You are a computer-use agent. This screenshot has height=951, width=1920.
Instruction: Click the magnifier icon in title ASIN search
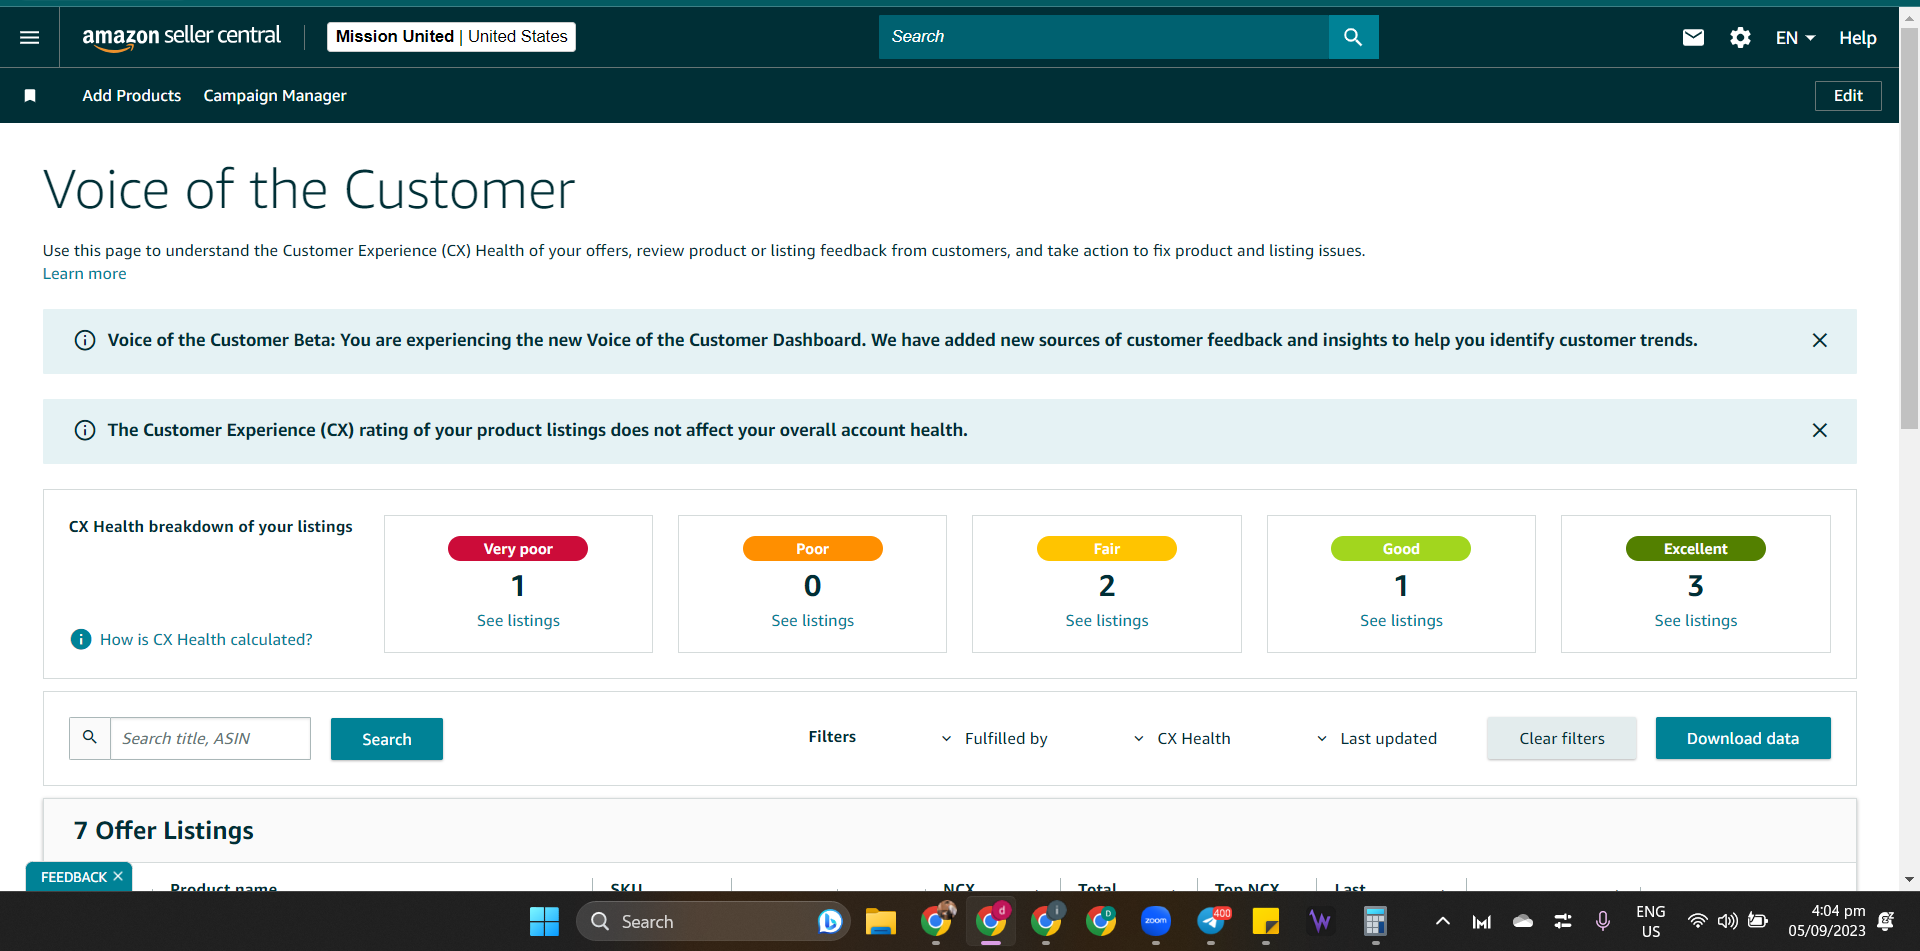[x=90, y=738]
